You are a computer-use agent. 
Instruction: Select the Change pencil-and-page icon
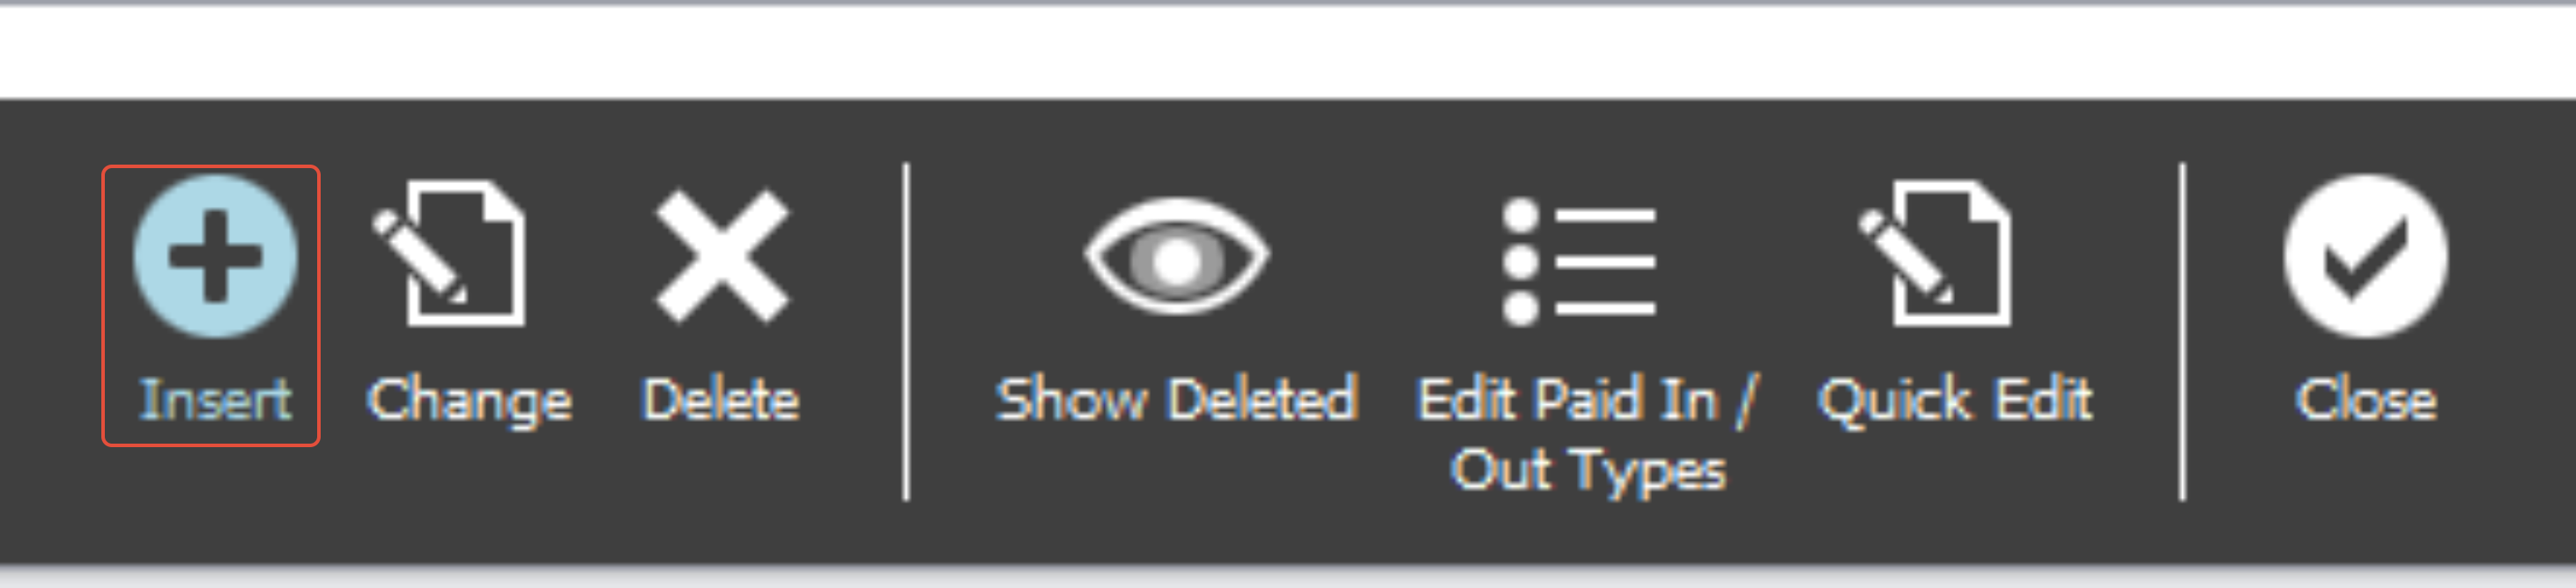[449, 253]
